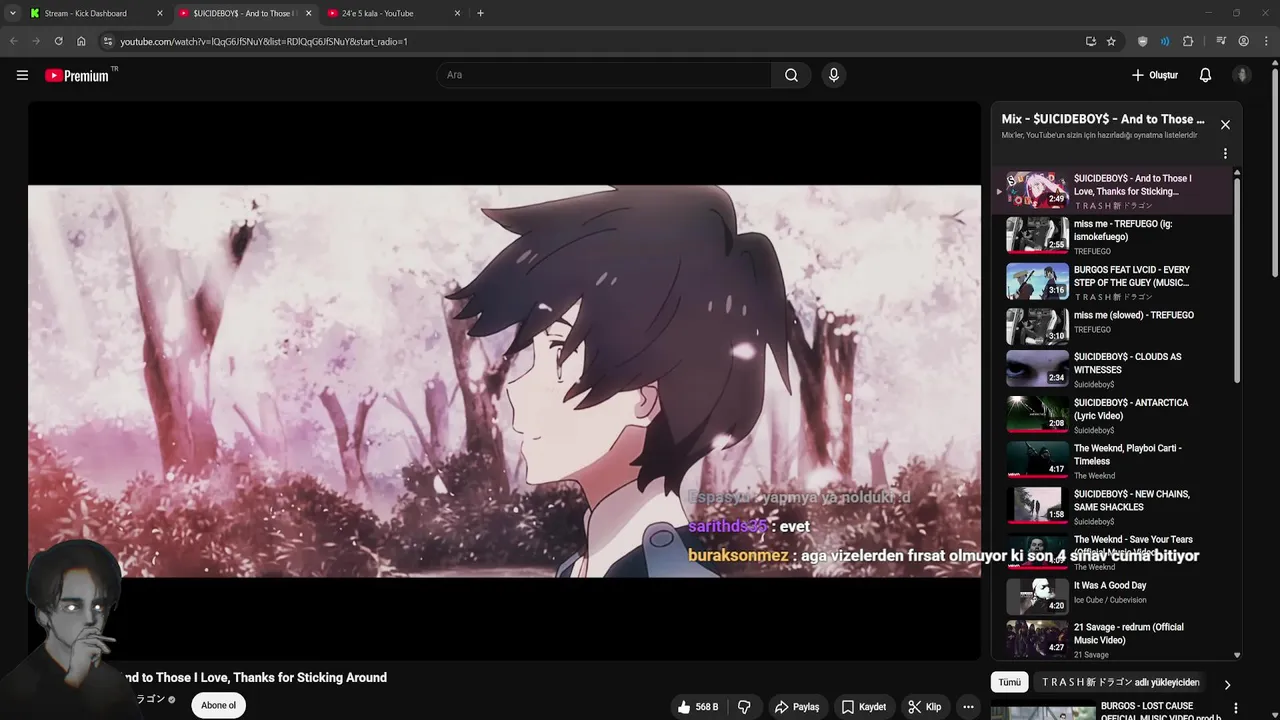Image resolution: width=1280 pixels, height=720 pixels.
Task: Play miss me - TREFUEGO (ig: ismokefuego)
Action: (1112, 236)
